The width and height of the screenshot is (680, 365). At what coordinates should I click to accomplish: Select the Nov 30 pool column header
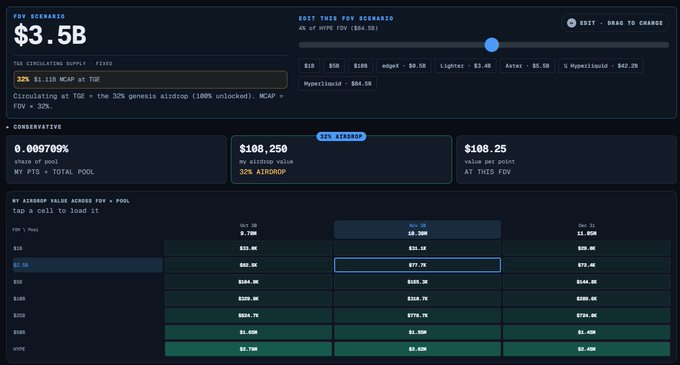[417, 229]
